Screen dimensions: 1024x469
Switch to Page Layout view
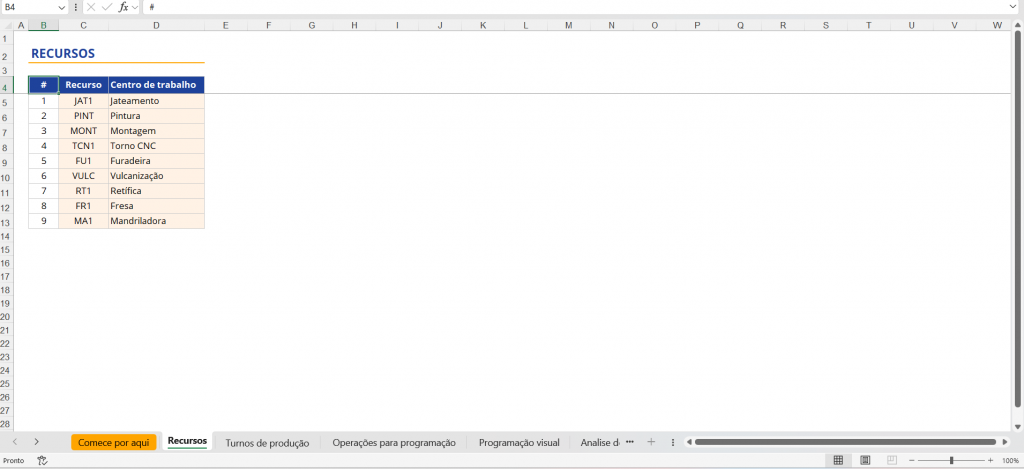pos(865,460)
